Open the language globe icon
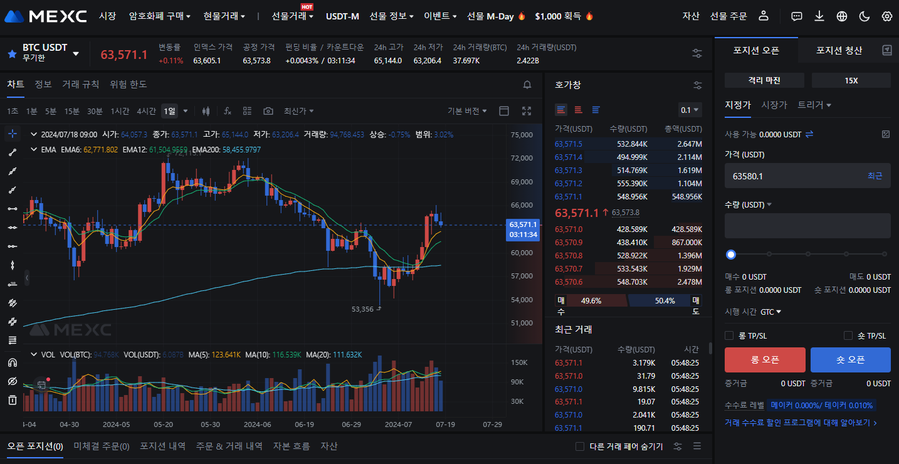This screenshot has height=464, width=899. (842, 16)
